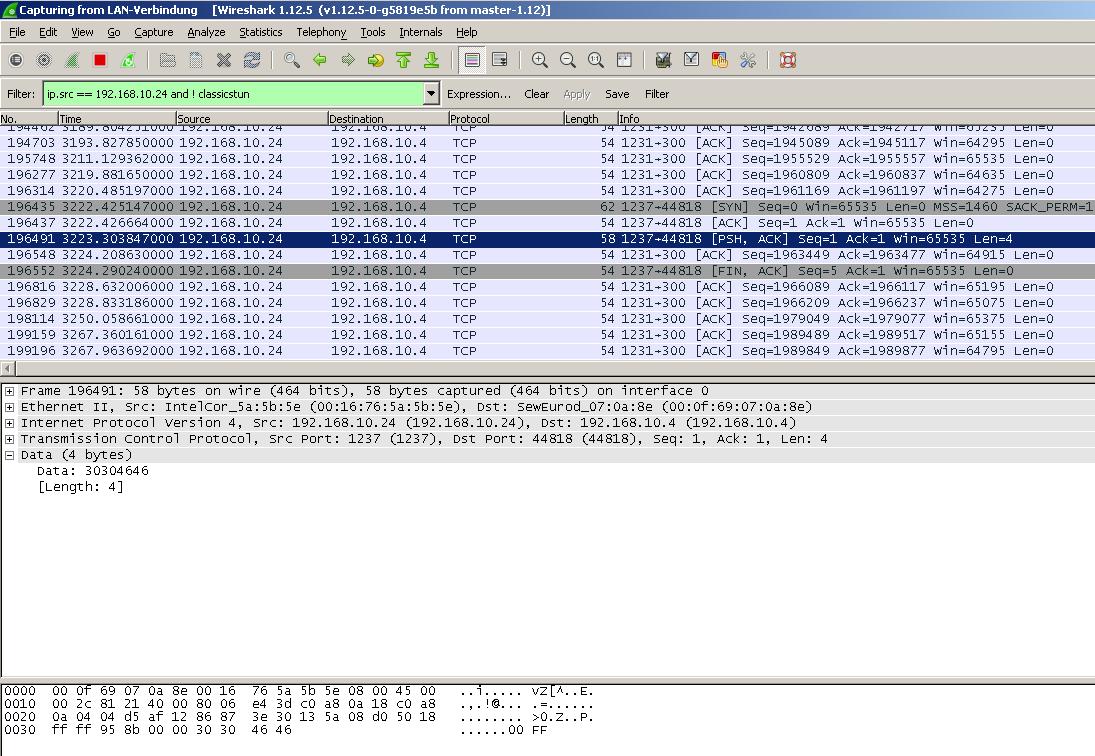This screenshot has height=756, width=1095.
Task: Click the display filter input field
Action: (x=233, y=94)
